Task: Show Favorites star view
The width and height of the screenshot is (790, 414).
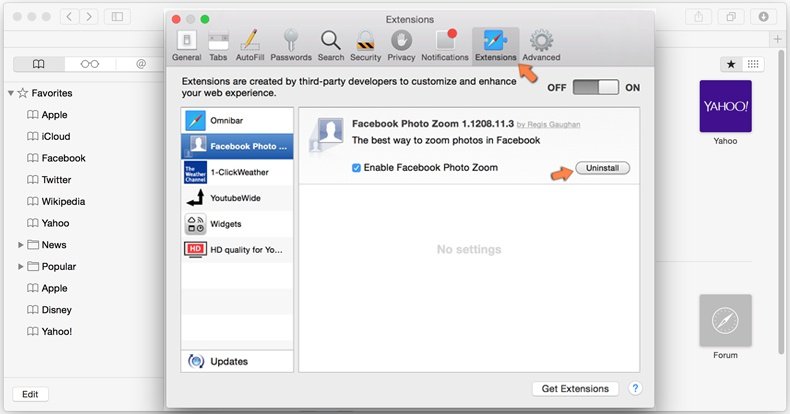Action: 731,64
